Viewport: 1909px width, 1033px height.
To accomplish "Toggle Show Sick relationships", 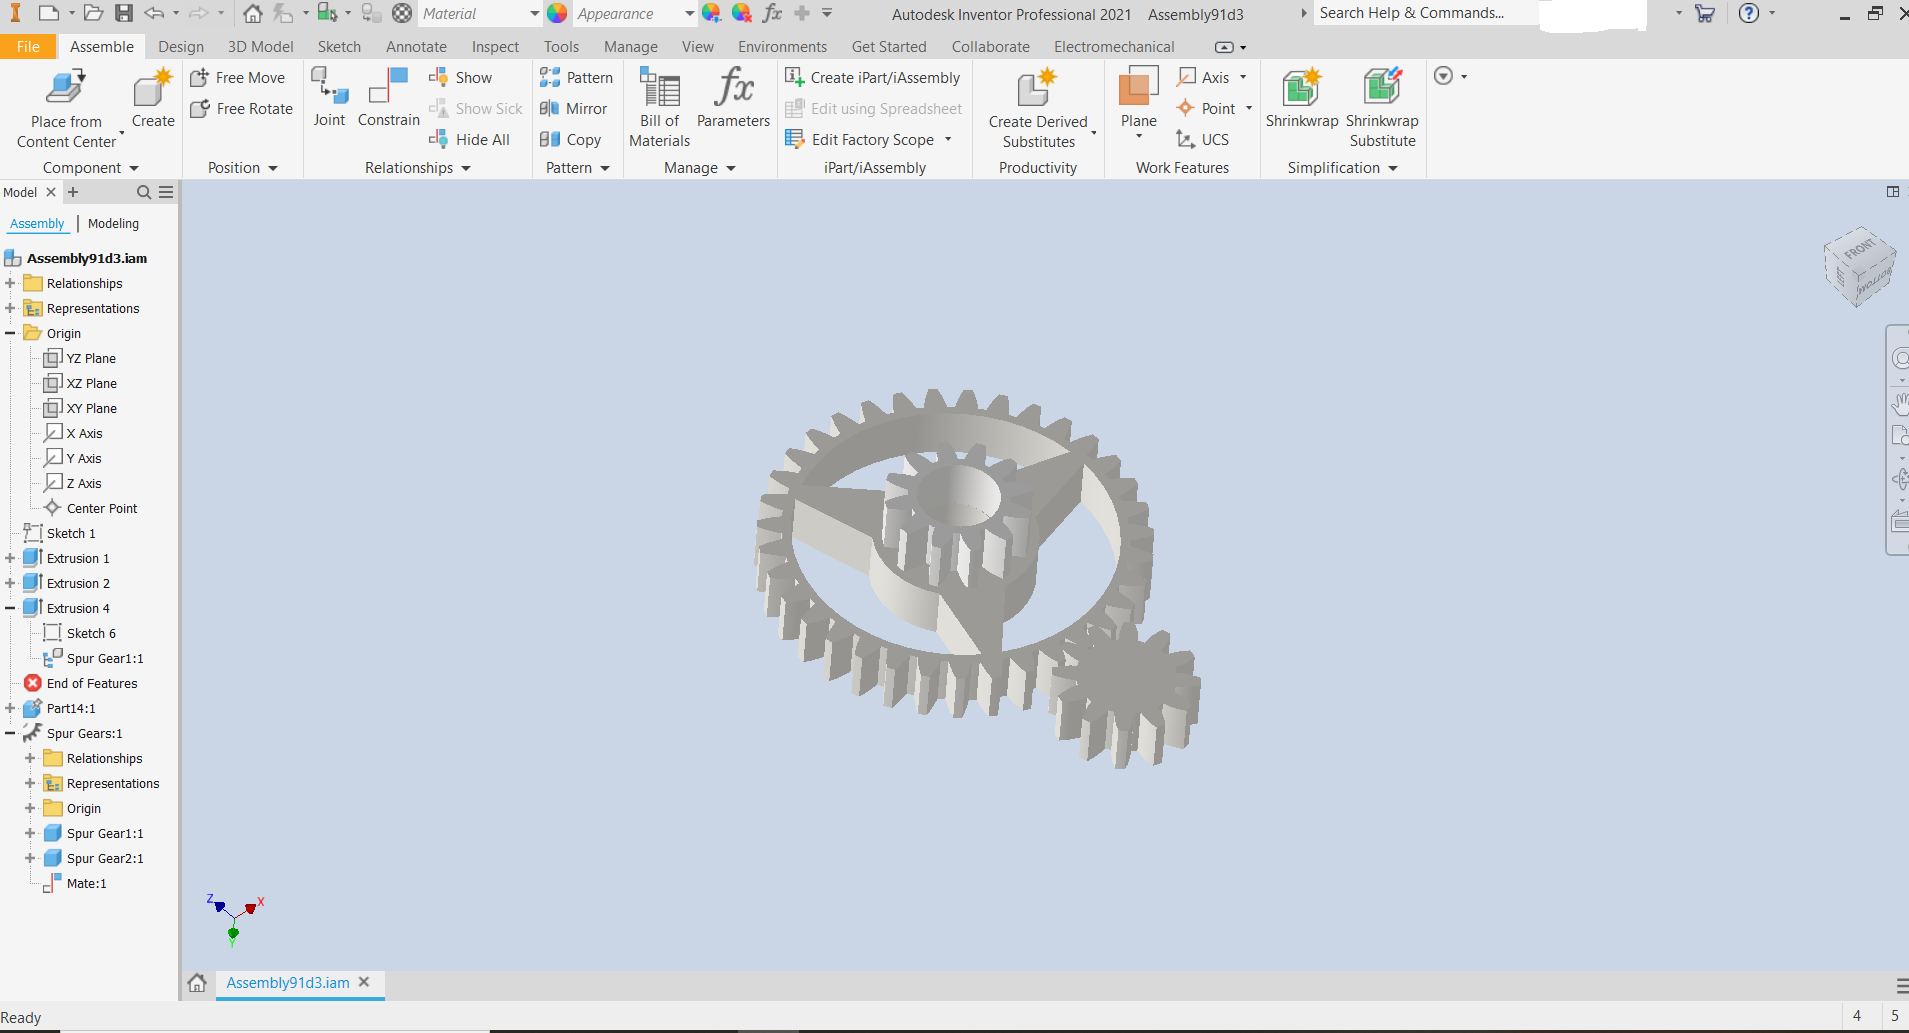I will (476, 108).
